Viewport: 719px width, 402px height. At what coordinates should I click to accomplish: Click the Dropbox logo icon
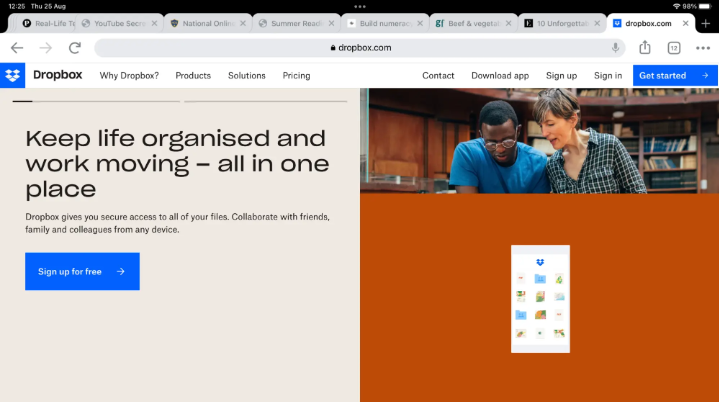12,75
